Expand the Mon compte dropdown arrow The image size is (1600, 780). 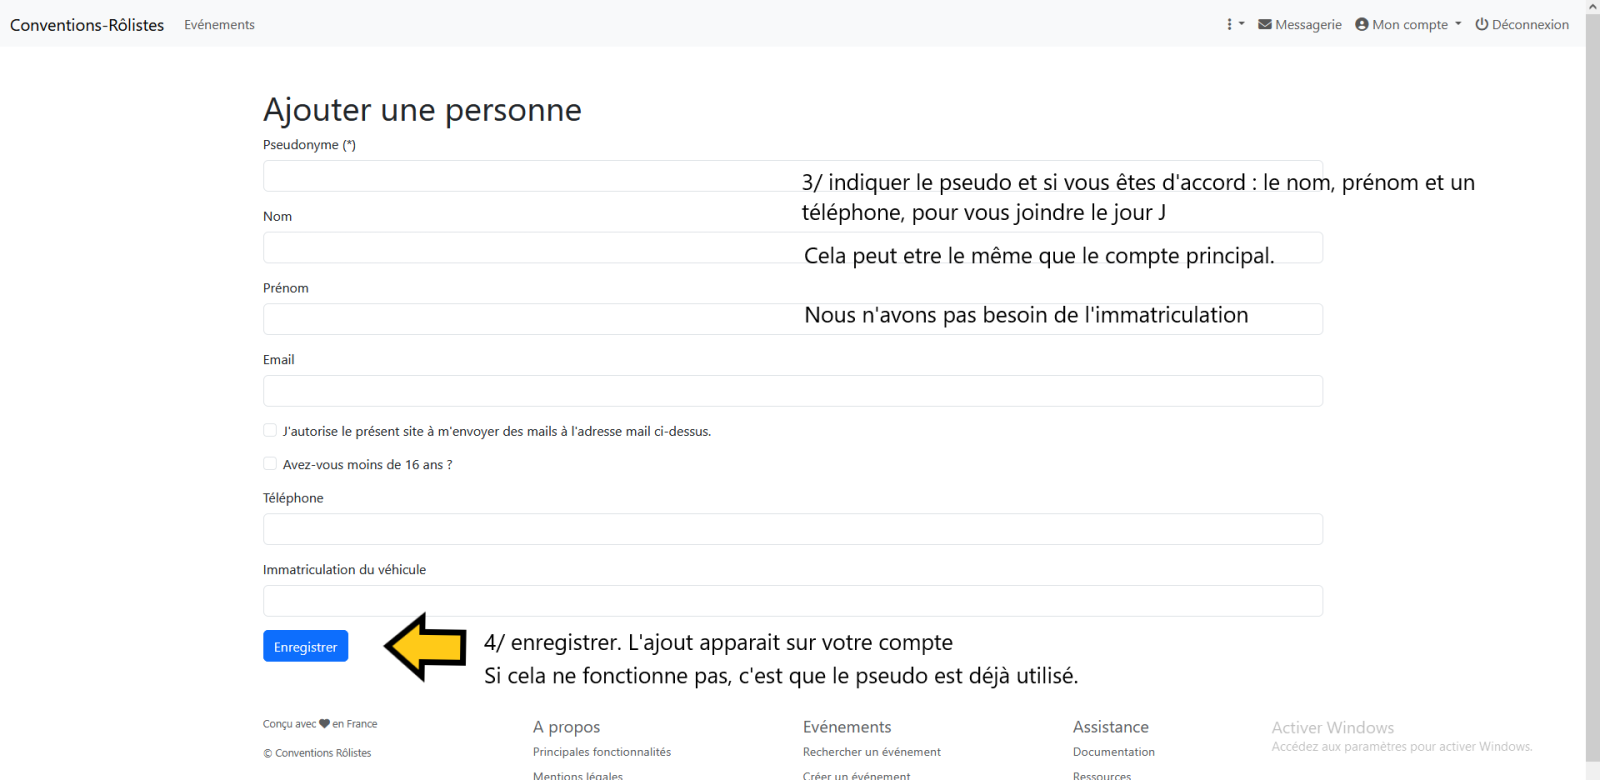[1458, 24]
